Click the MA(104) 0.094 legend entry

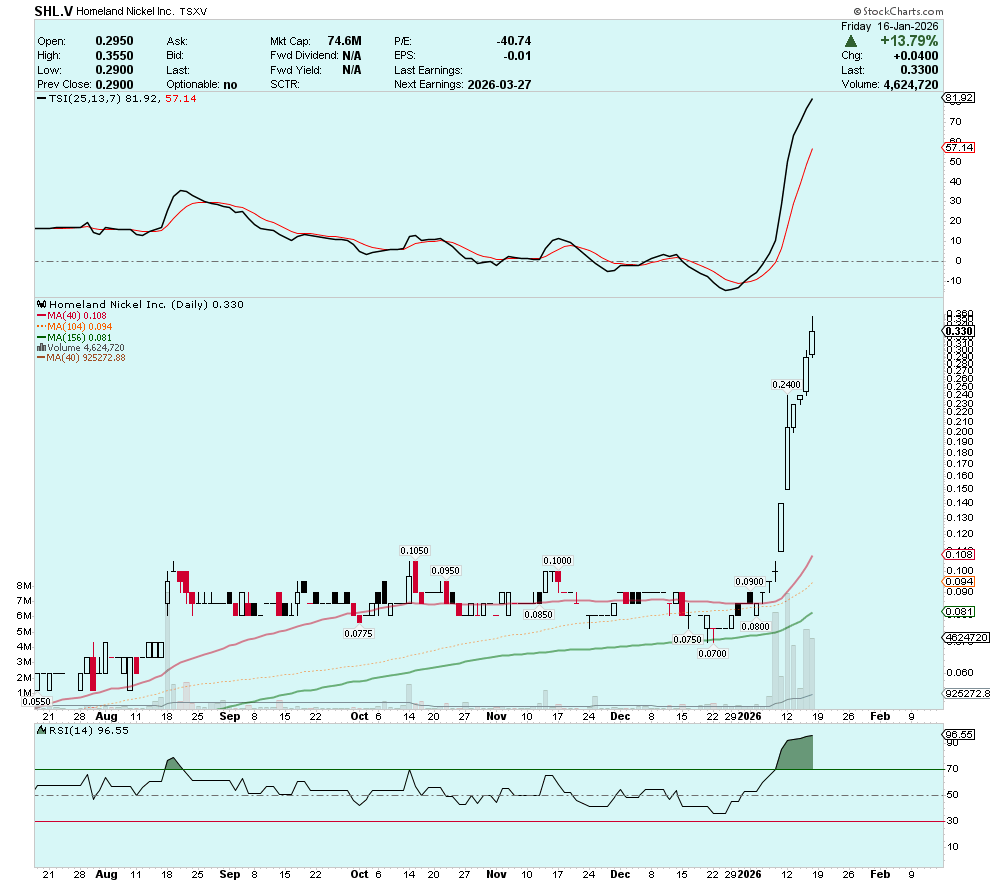point(75,326)
